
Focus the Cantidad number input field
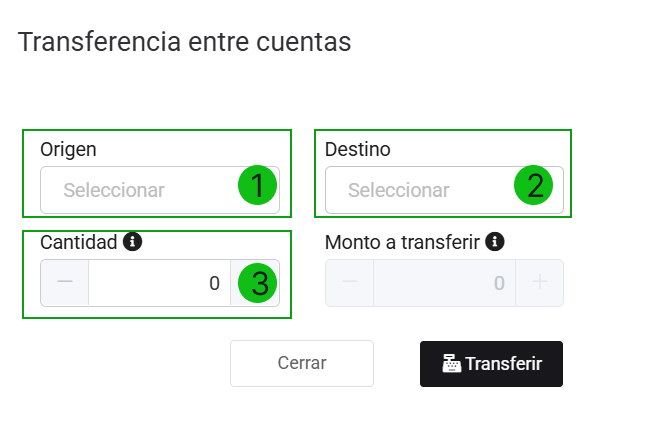tap(158, 283)
